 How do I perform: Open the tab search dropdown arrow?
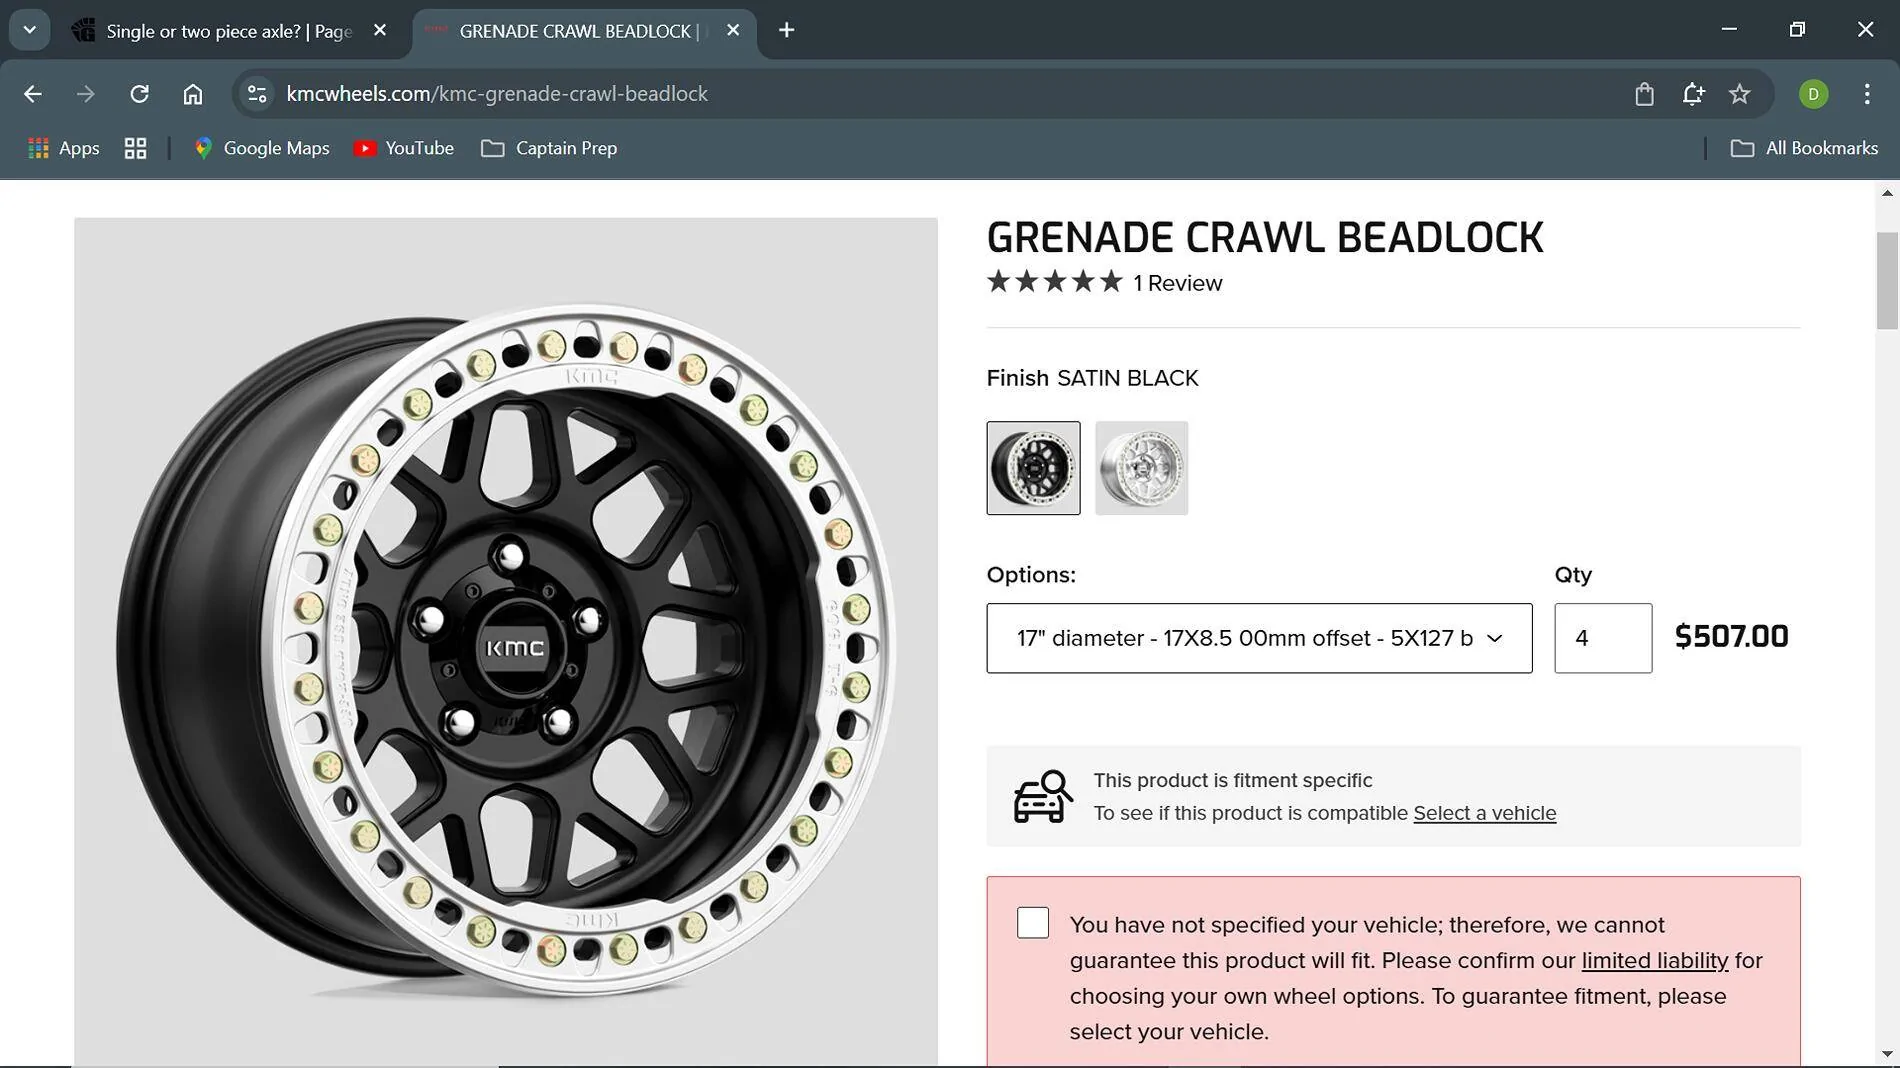click(x=30, y=30)
